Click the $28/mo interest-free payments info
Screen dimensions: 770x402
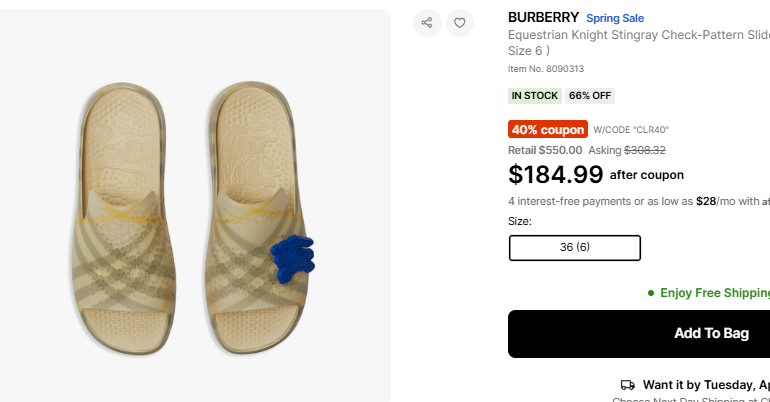[640, 201]
